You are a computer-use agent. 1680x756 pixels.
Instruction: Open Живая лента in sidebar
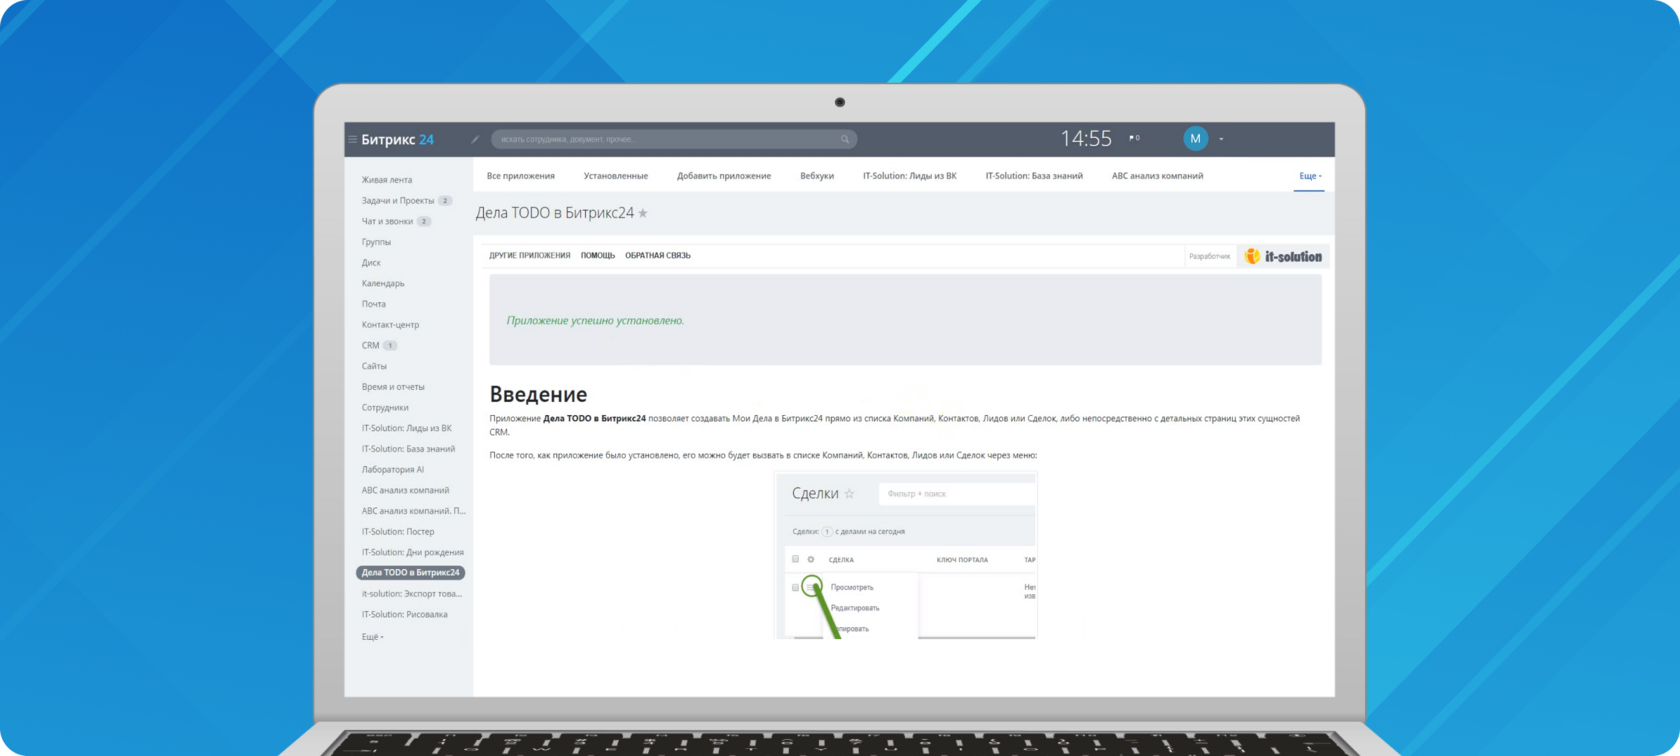[387, 180]
